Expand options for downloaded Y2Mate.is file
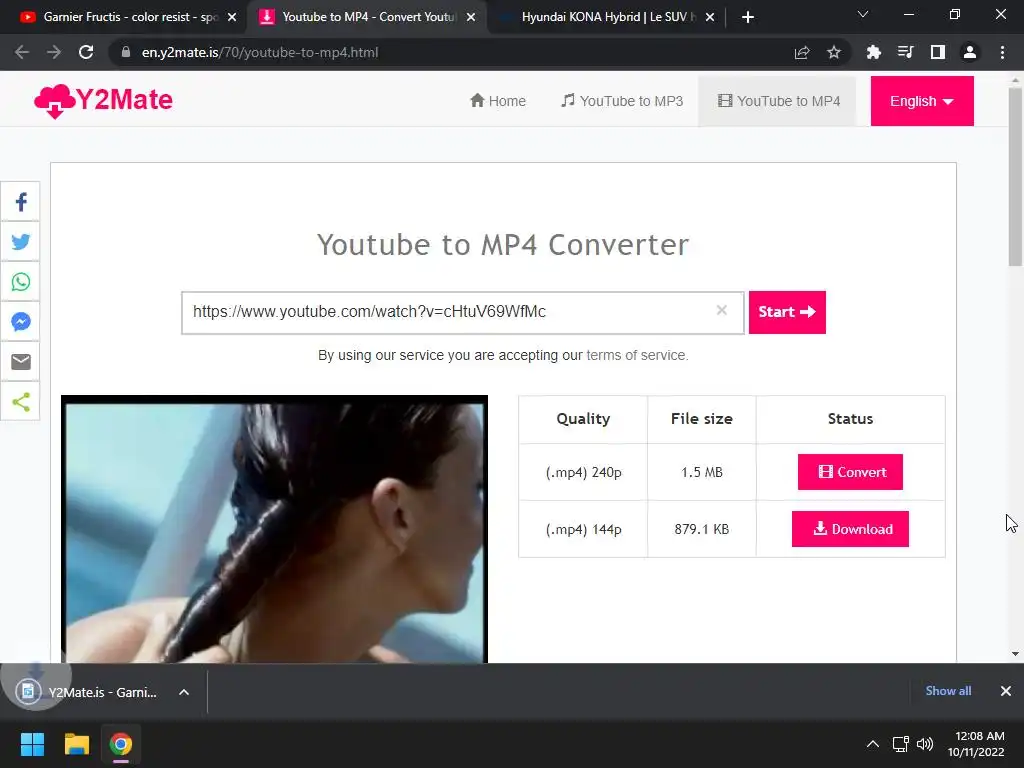This screenshot has height=768, width=1024. (184, 692)
